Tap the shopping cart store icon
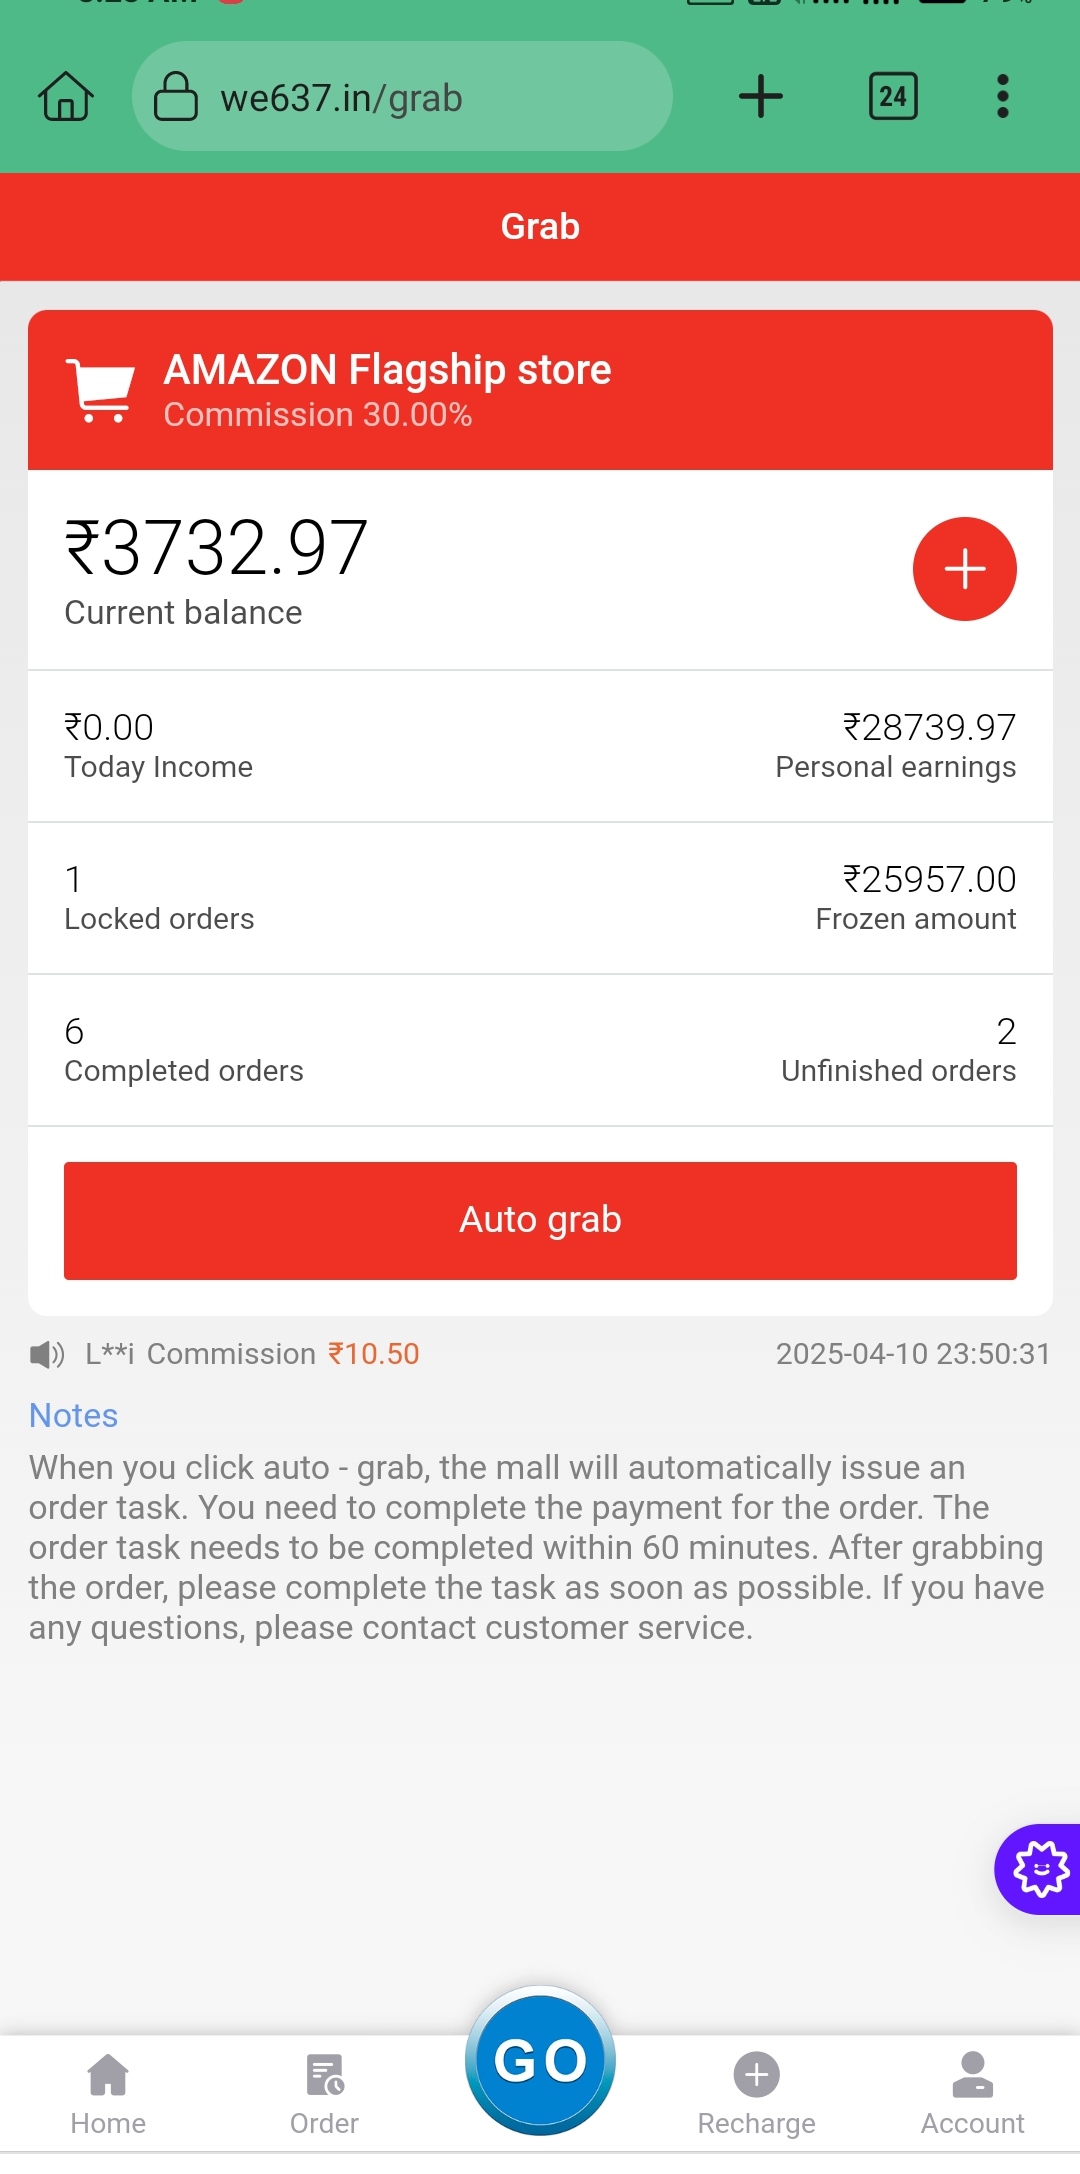 click(100, 390)
